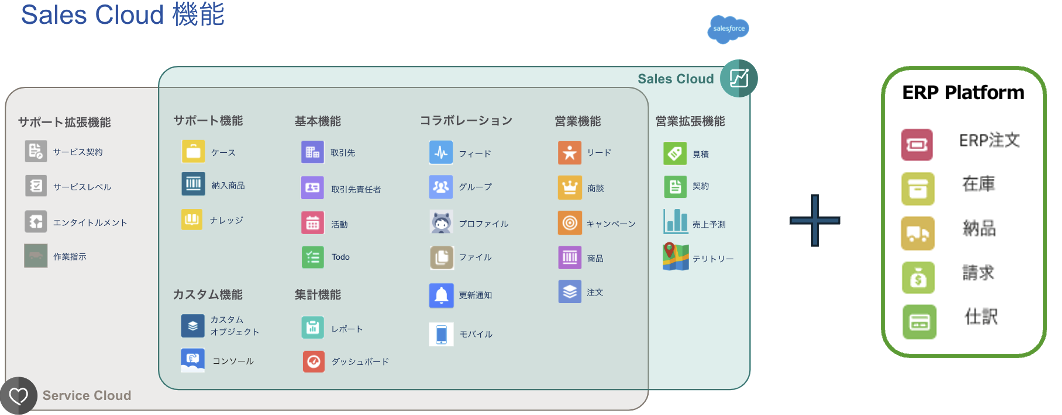Click the 営業拡張機能 heading
The image size is (1062, 415).
point(690,121)
